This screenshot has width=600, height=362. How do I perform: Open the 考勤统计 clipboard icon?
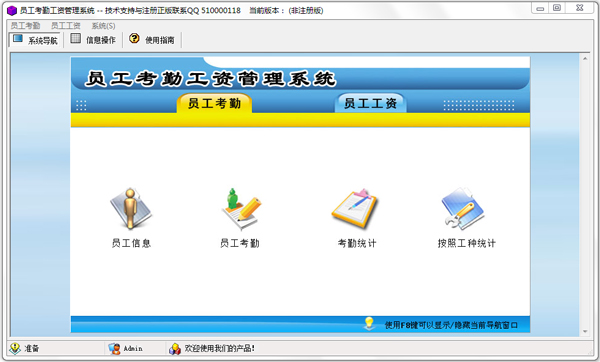355,209
